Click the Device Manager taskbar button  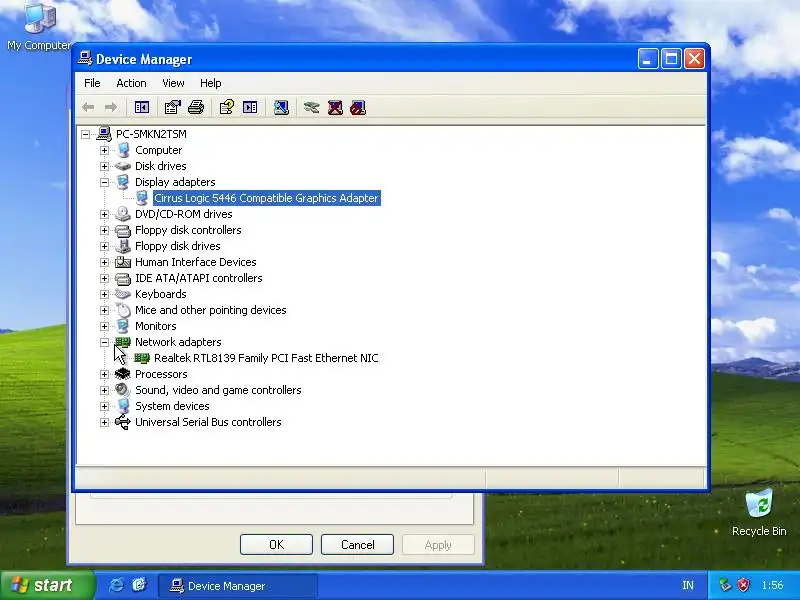[x=238, y=586]
